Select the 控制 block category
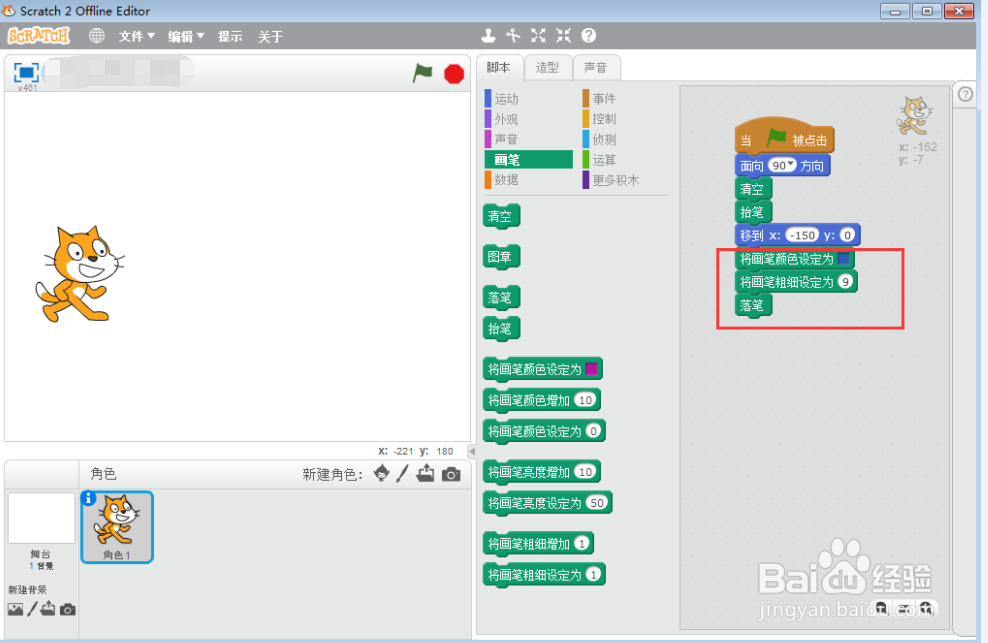Screen dimensions: 988x643 600,119
